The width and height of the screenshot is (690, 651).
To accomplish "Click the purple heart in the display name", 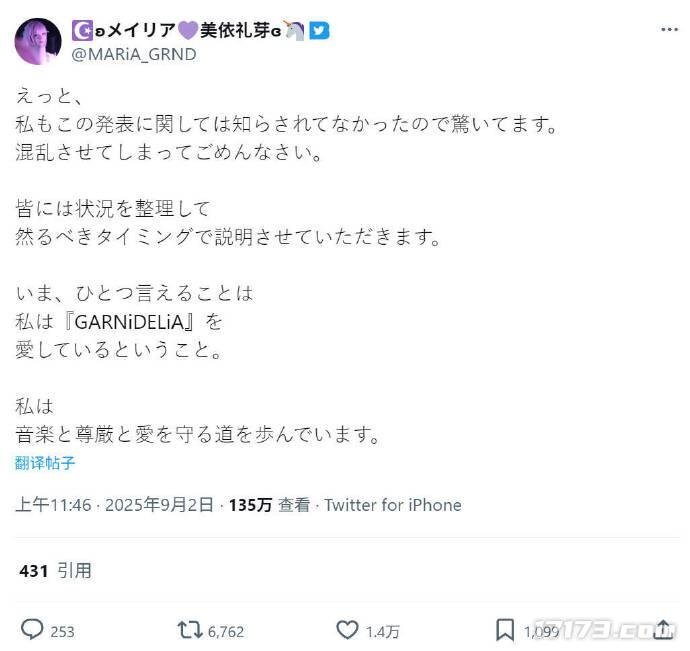I will (x=189, y=31).
